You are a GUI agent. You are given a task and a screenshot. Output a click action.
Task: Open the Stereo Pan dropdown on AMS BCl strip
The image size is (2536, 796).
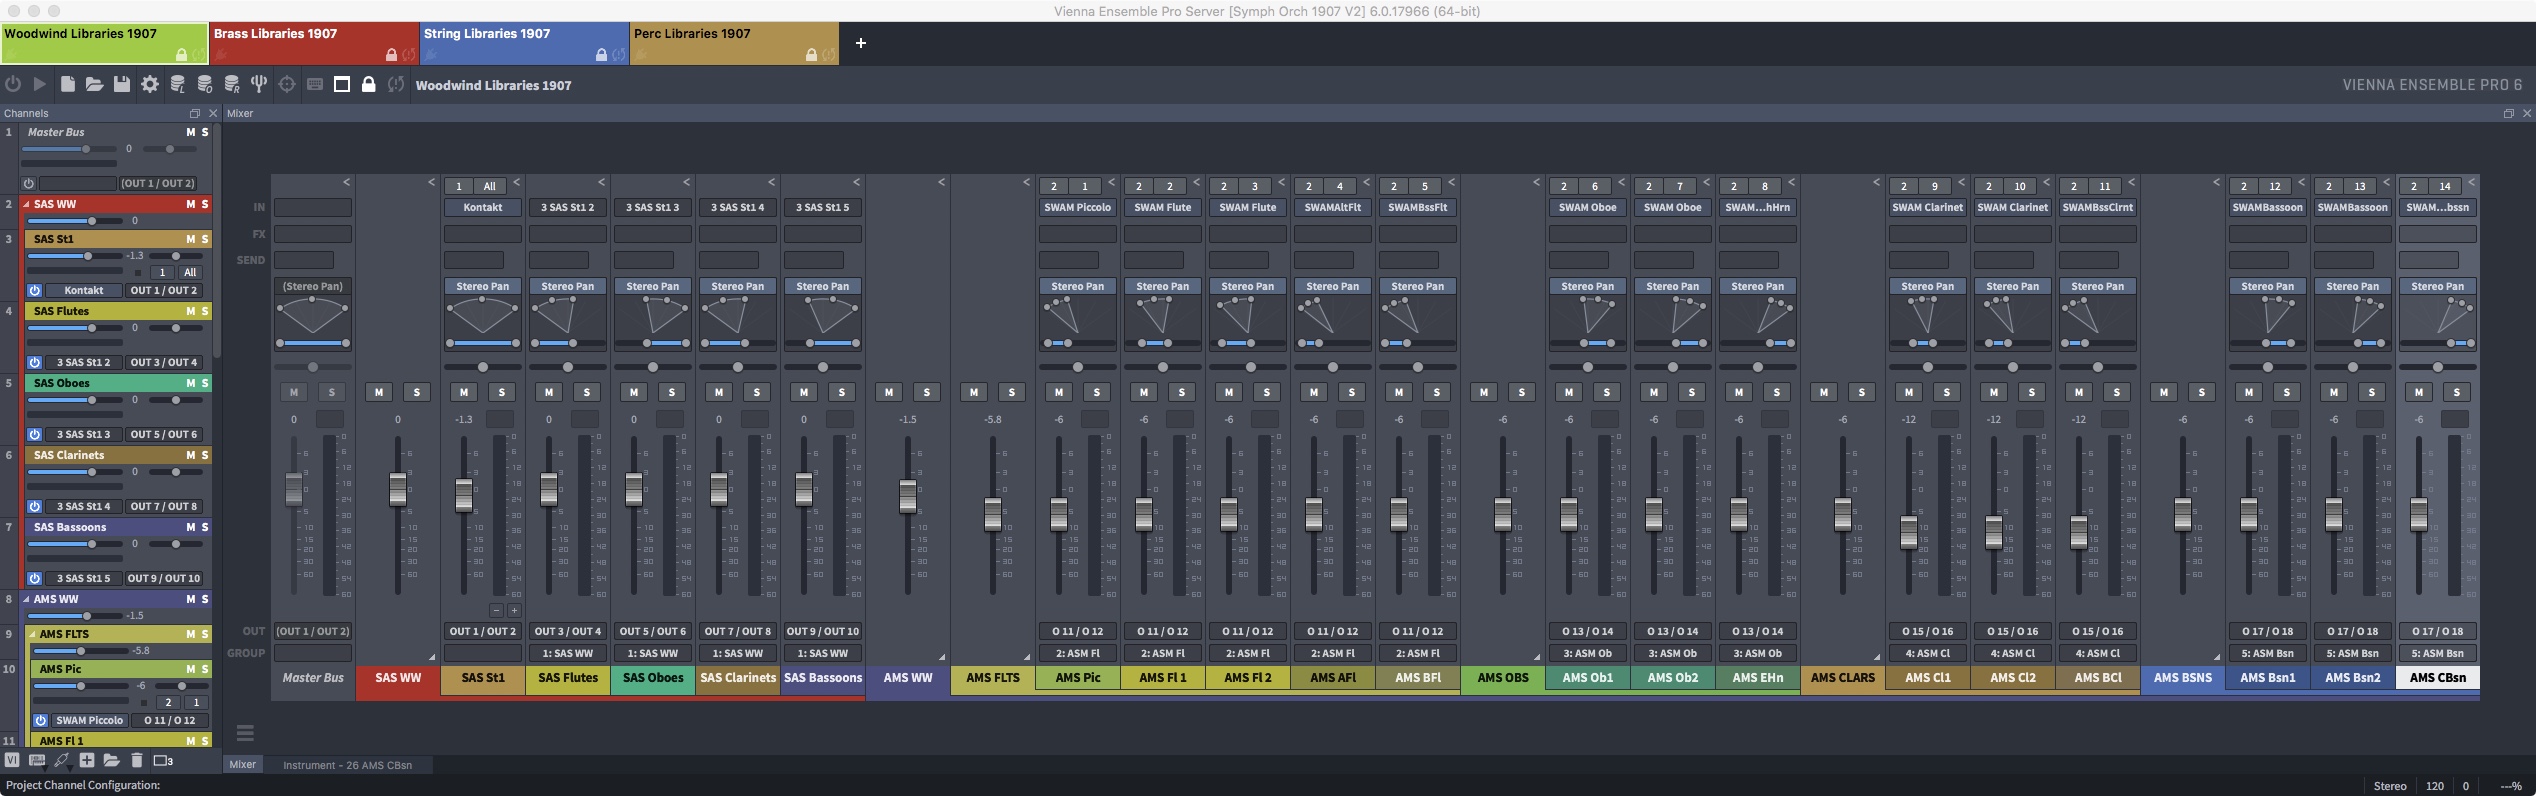point(2098,287)
